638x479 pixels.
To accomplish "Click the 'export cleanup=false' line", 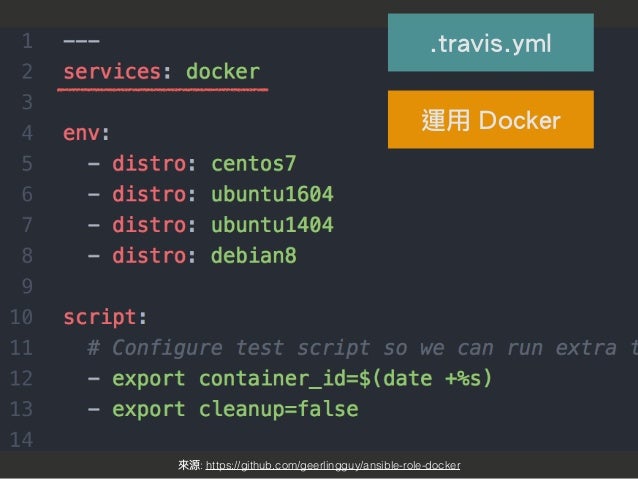I will click(236, 409).
